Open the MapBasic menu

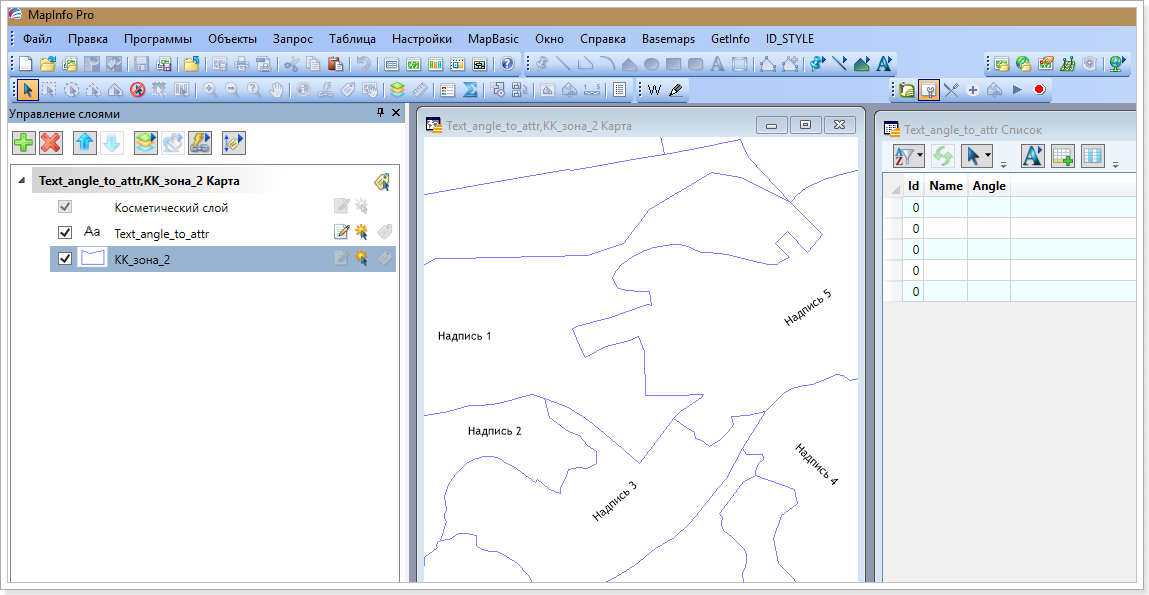tap(493, 39)
